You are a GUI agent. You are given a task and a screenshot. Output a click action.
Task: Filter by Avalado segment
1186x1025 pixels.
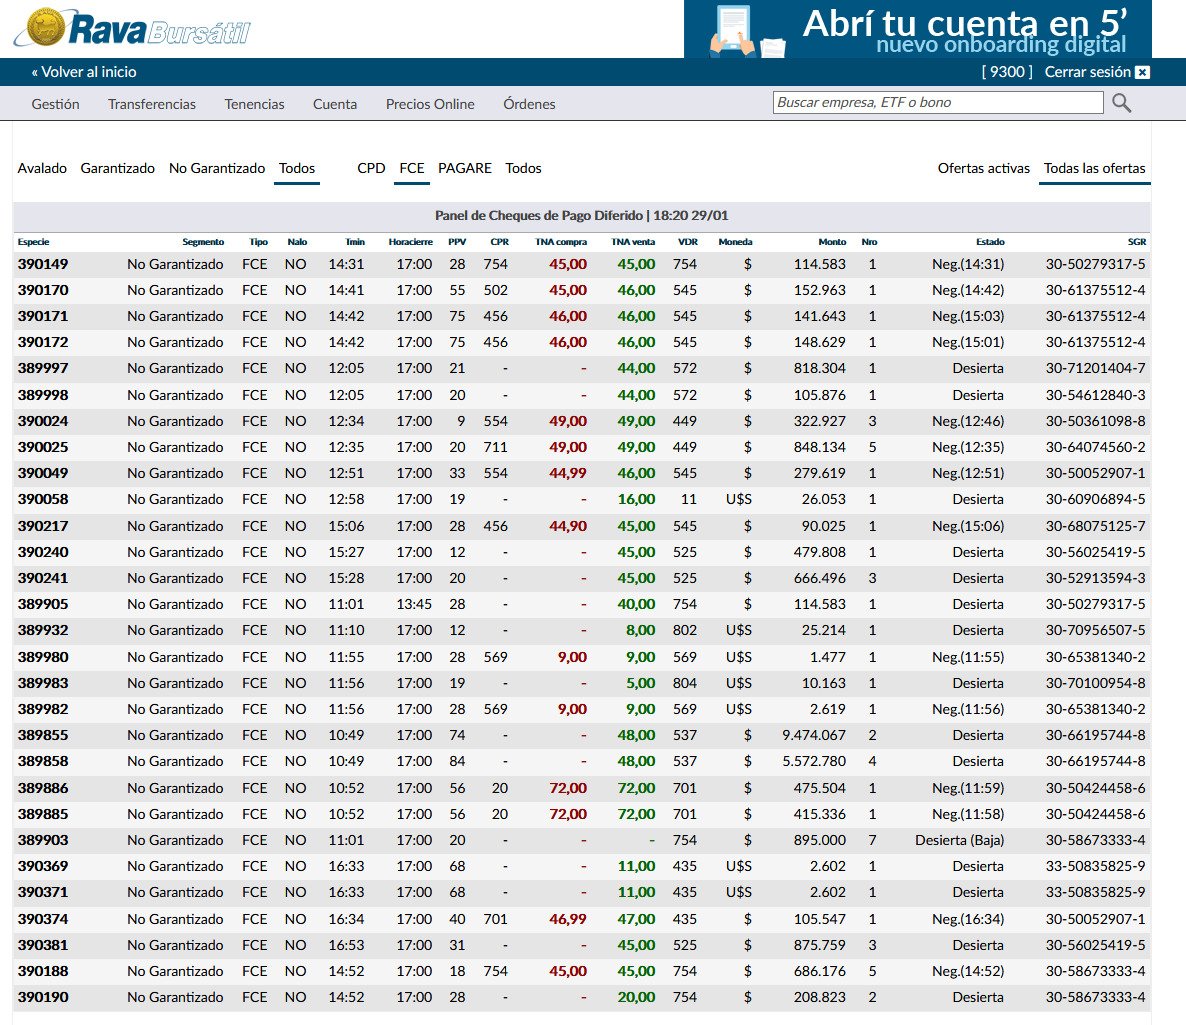(x=42, y=168)
